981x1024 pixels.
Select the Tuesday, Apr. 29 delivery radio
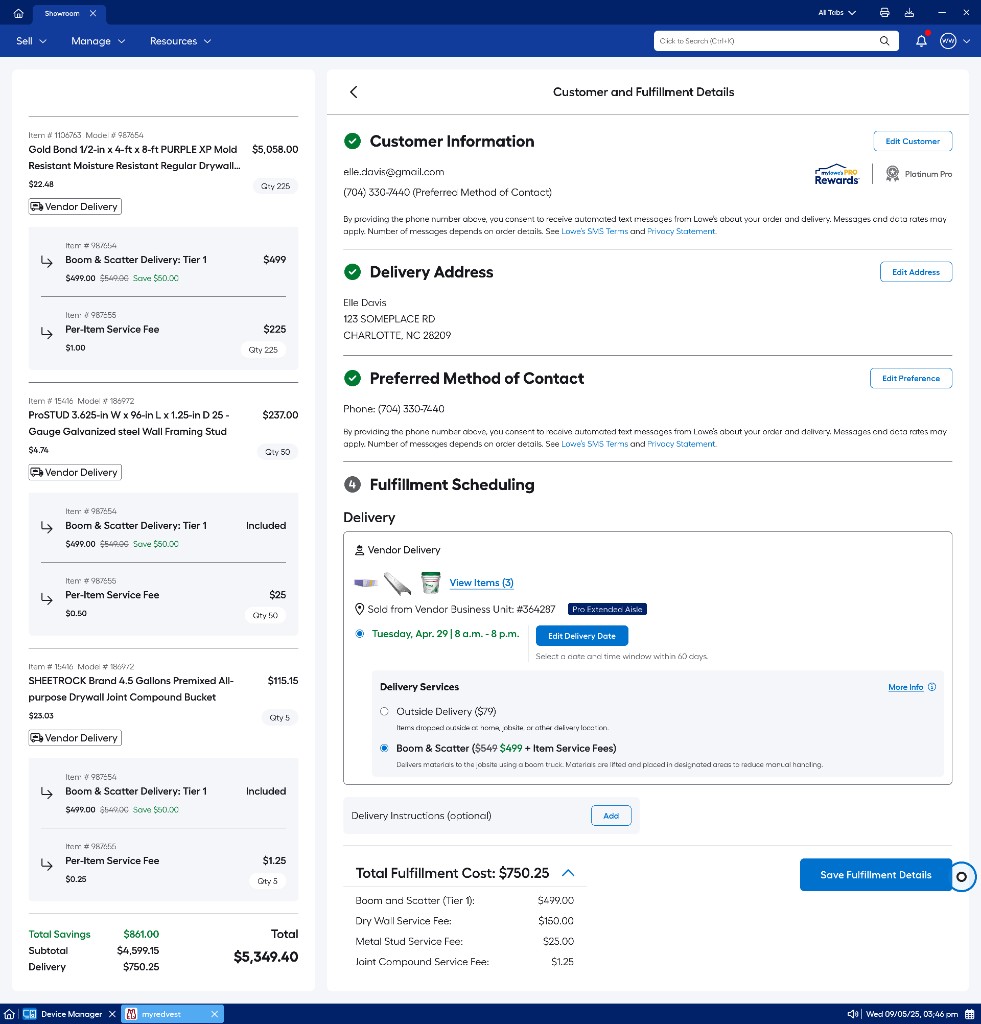(360, 633)
